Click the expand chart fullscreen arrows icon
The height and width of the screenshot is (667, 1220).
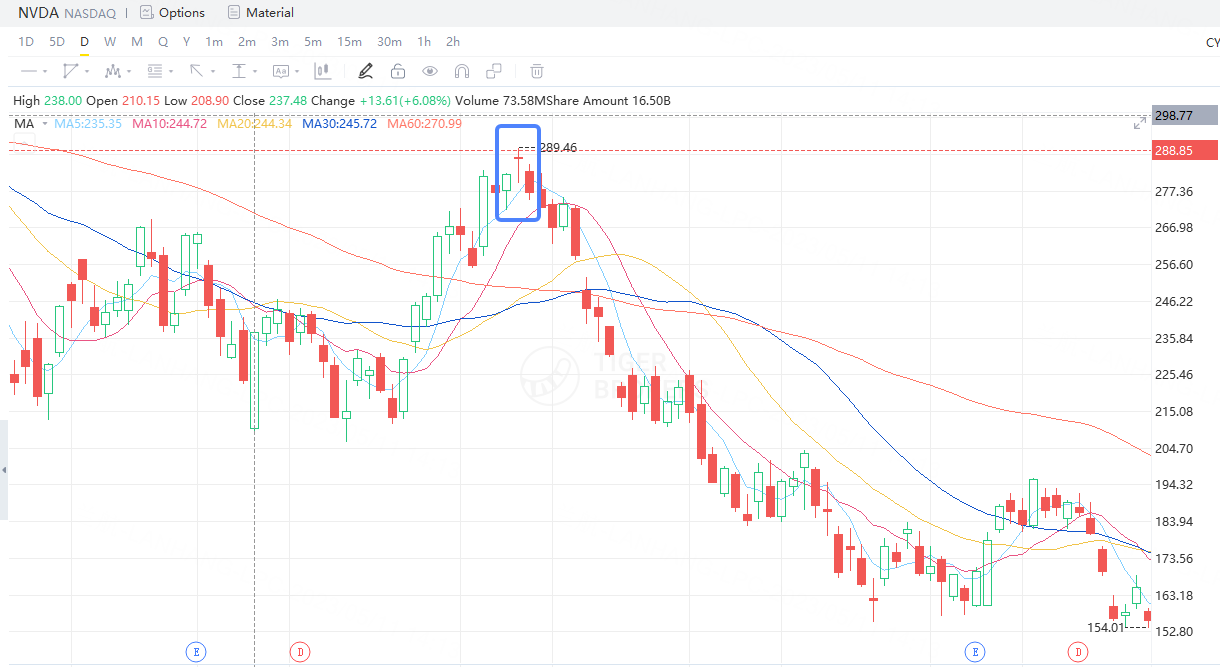[1139, 123]
